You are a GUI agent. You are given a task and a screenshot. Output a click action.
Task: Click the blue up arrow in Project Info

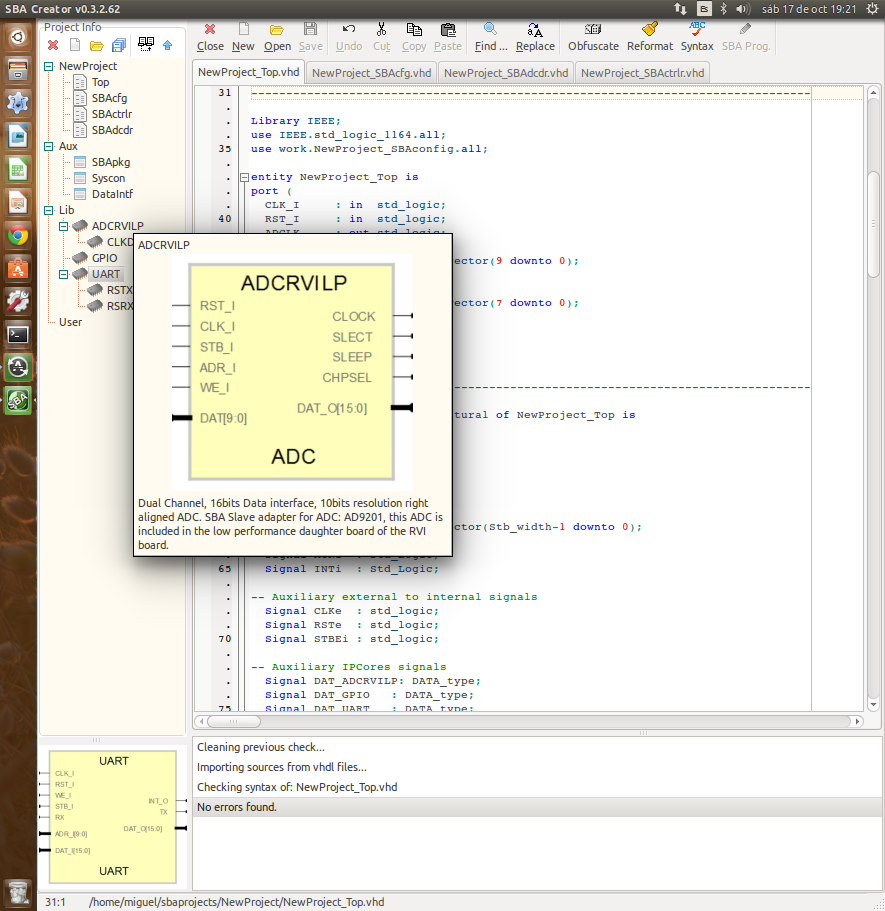(x=167, y=45)
